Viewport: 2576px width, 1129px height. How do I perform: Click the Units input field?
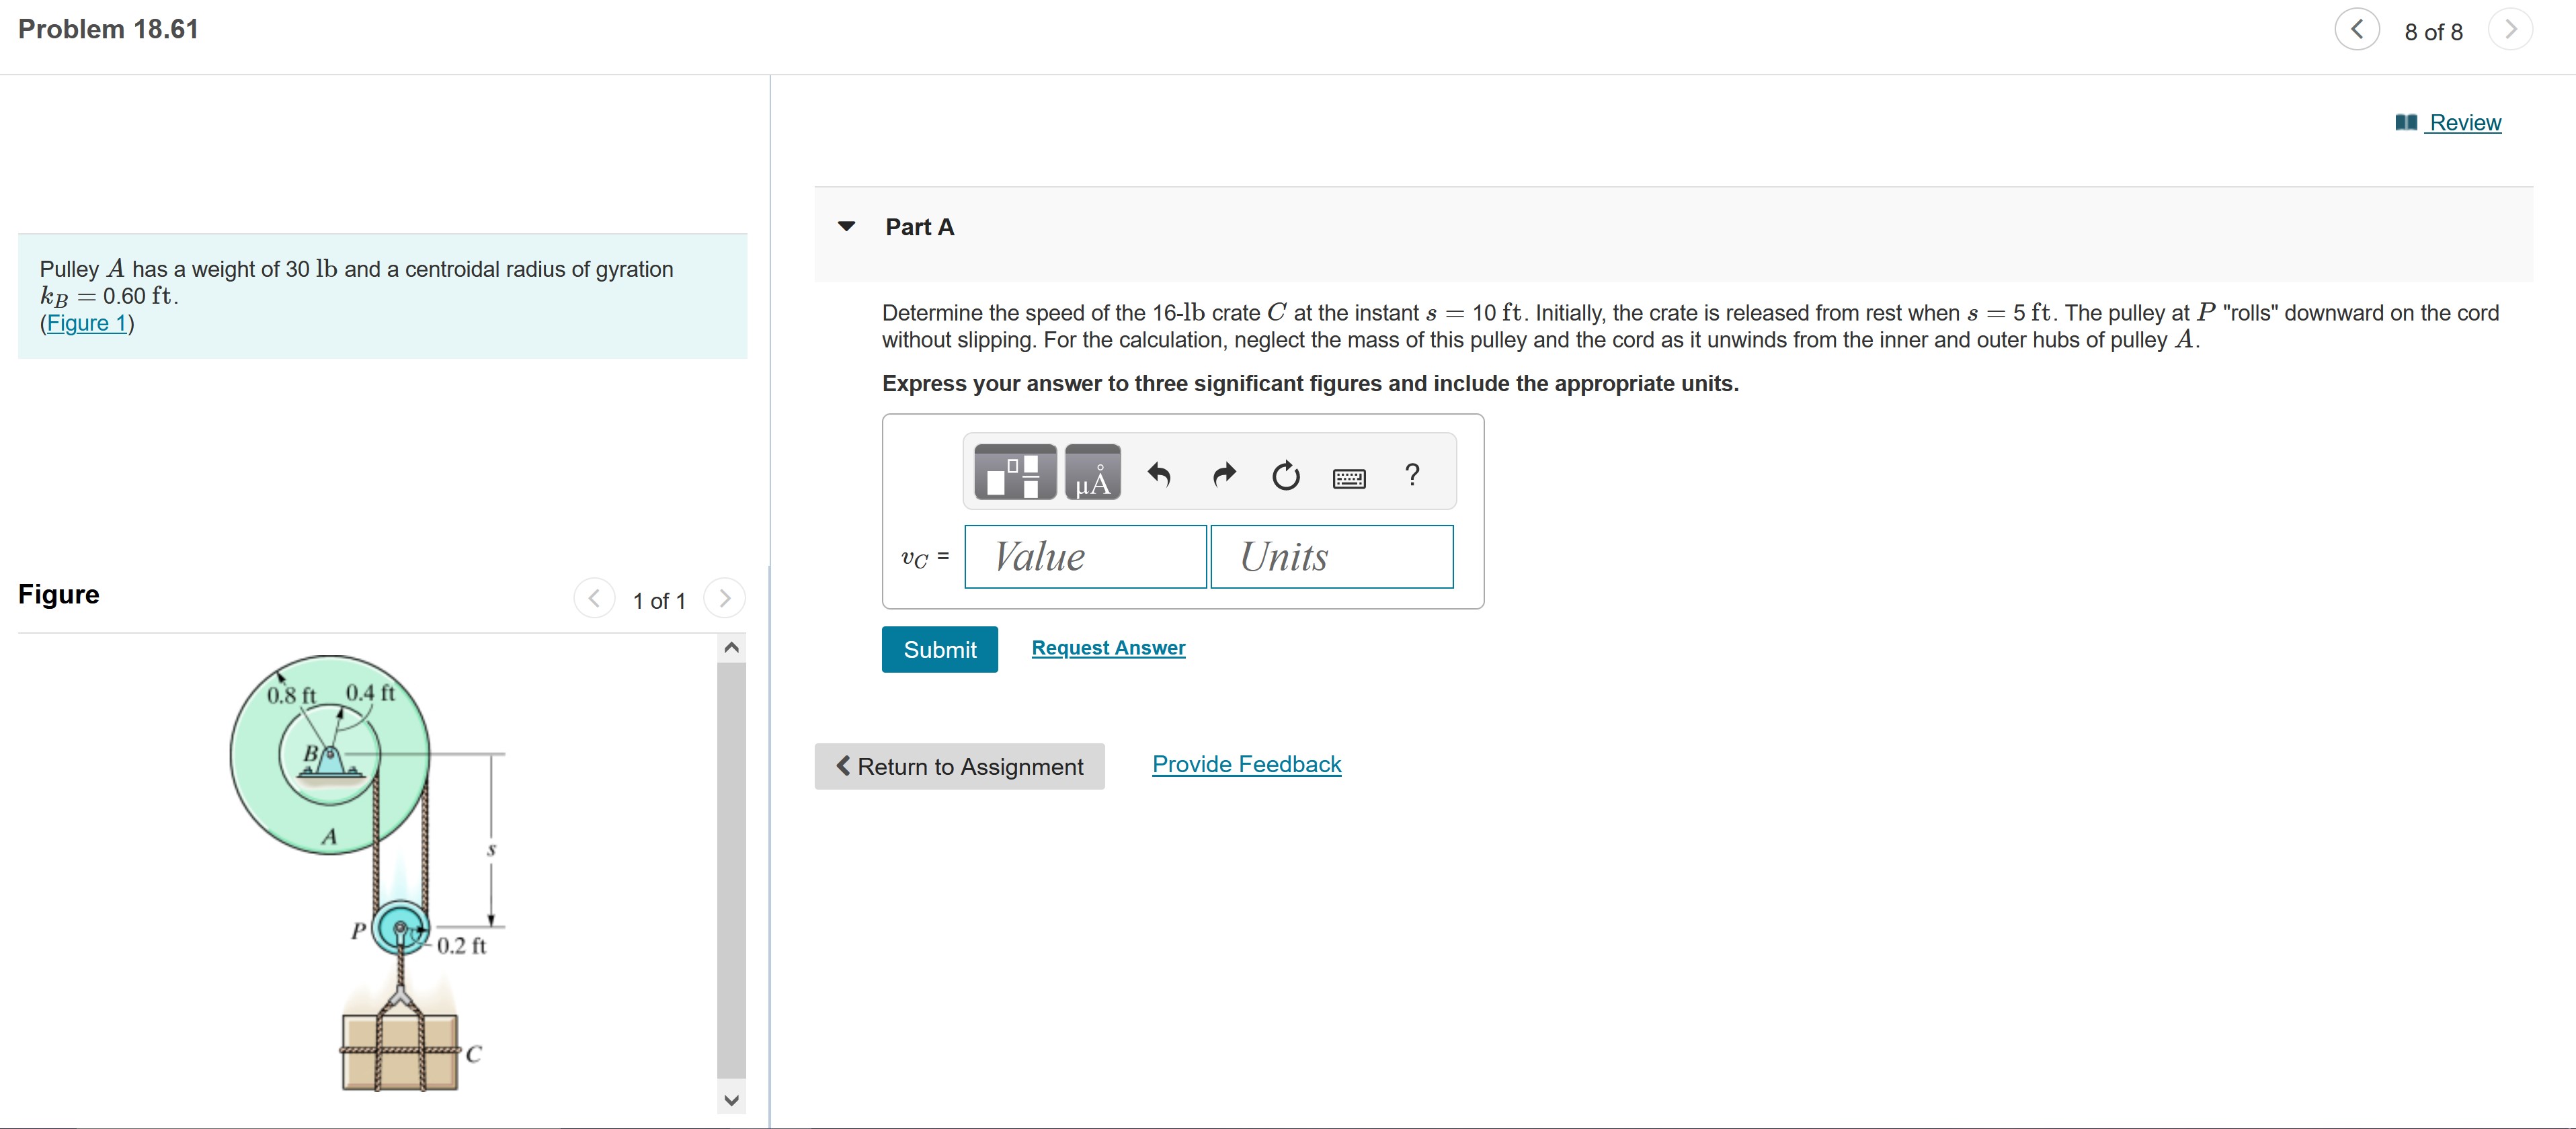[1331, 557]
